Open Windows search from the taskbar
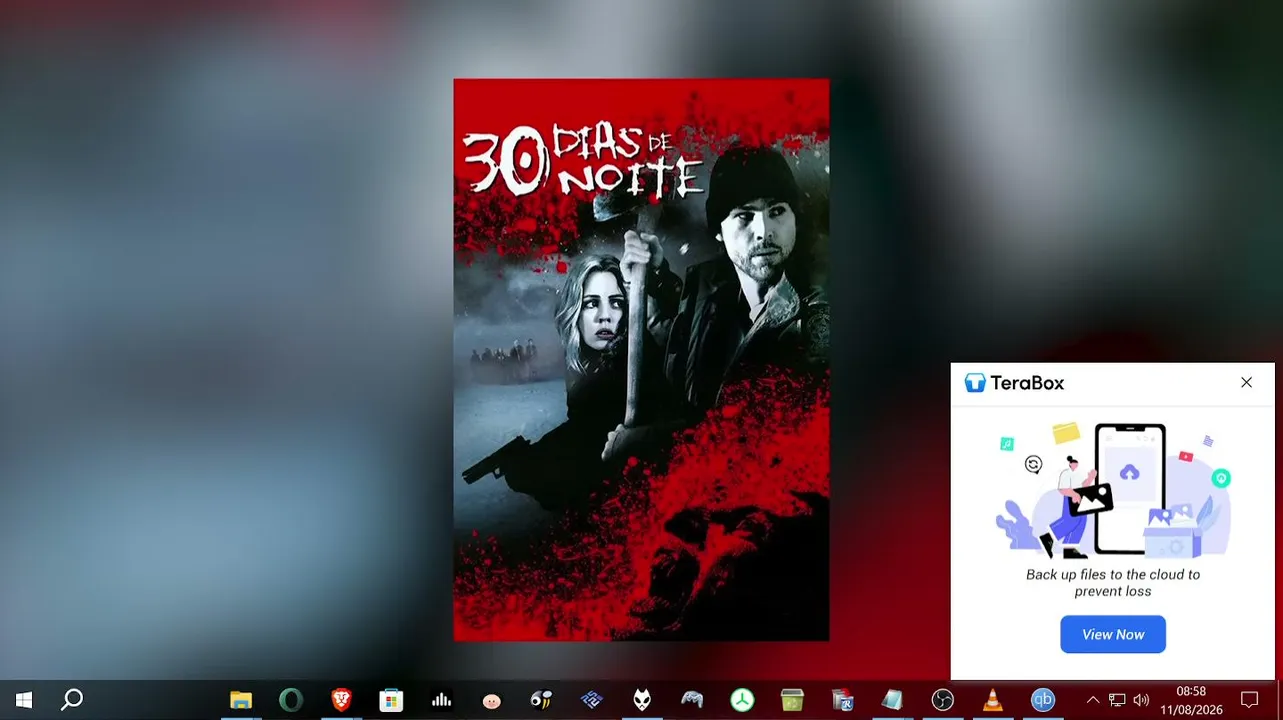 pyautogui.click(x=72, y=700)
